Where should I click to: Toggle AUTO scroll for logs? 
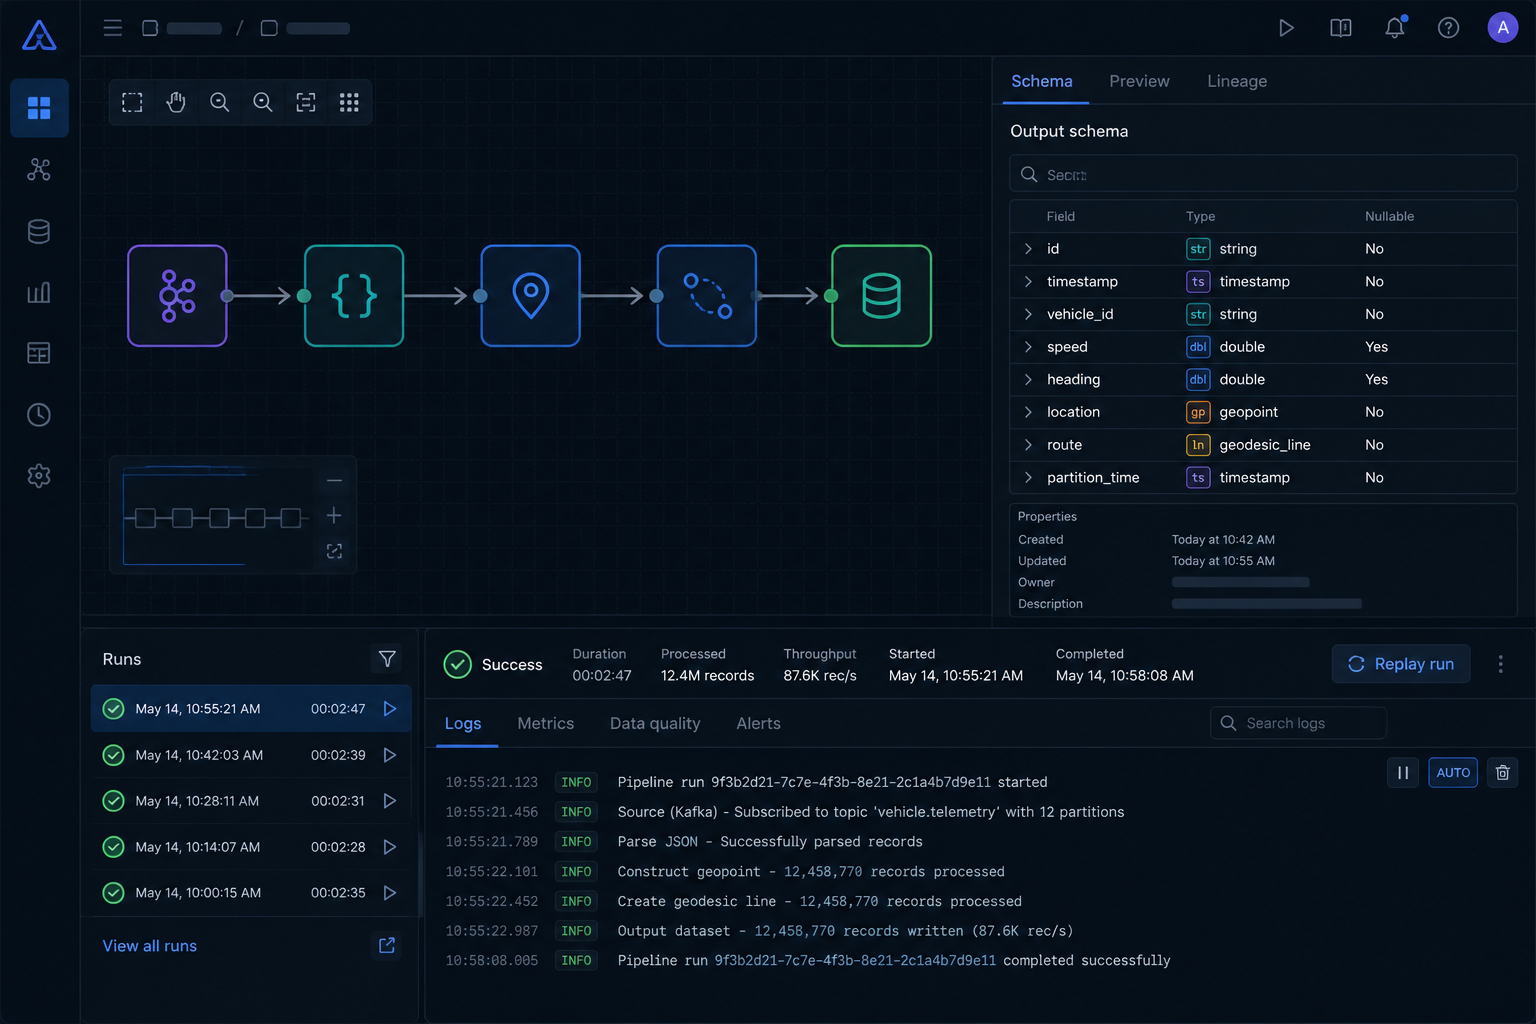click(1453, 773)
